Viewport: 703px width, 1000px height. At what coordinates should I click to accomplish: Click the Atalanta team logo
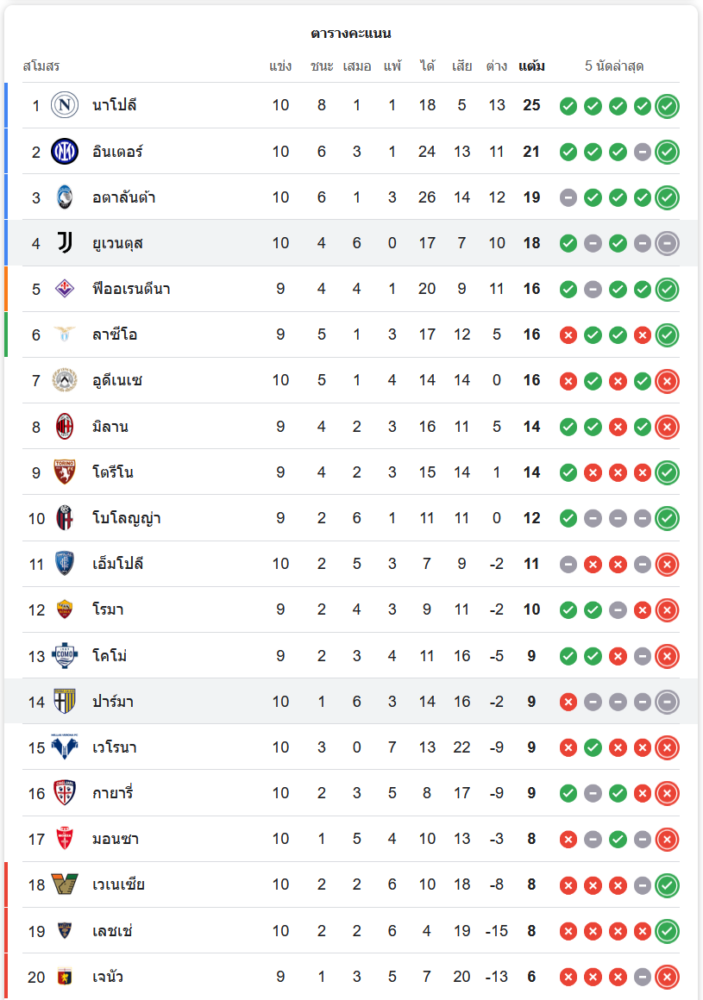65,197
